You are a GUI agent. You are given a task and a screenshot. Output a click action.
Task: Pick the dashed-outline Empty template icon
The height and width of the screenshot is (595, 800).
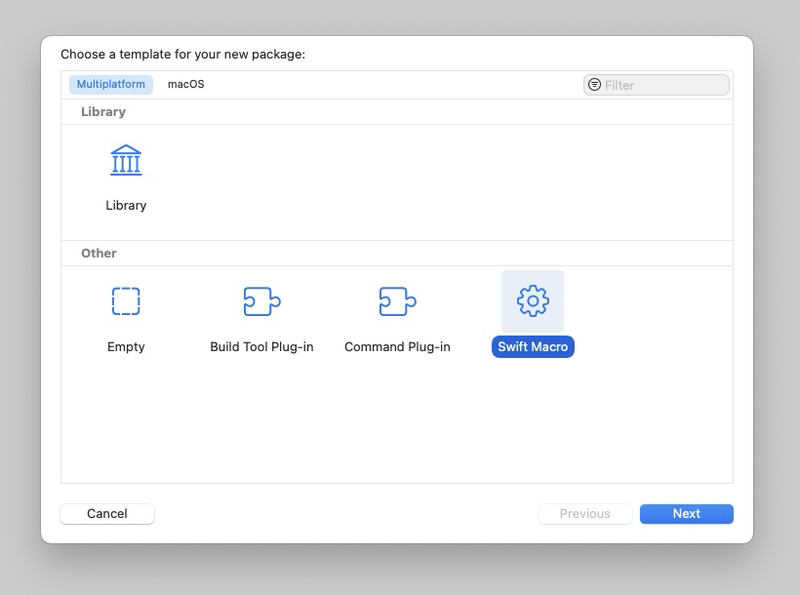(x=125, y=300)
